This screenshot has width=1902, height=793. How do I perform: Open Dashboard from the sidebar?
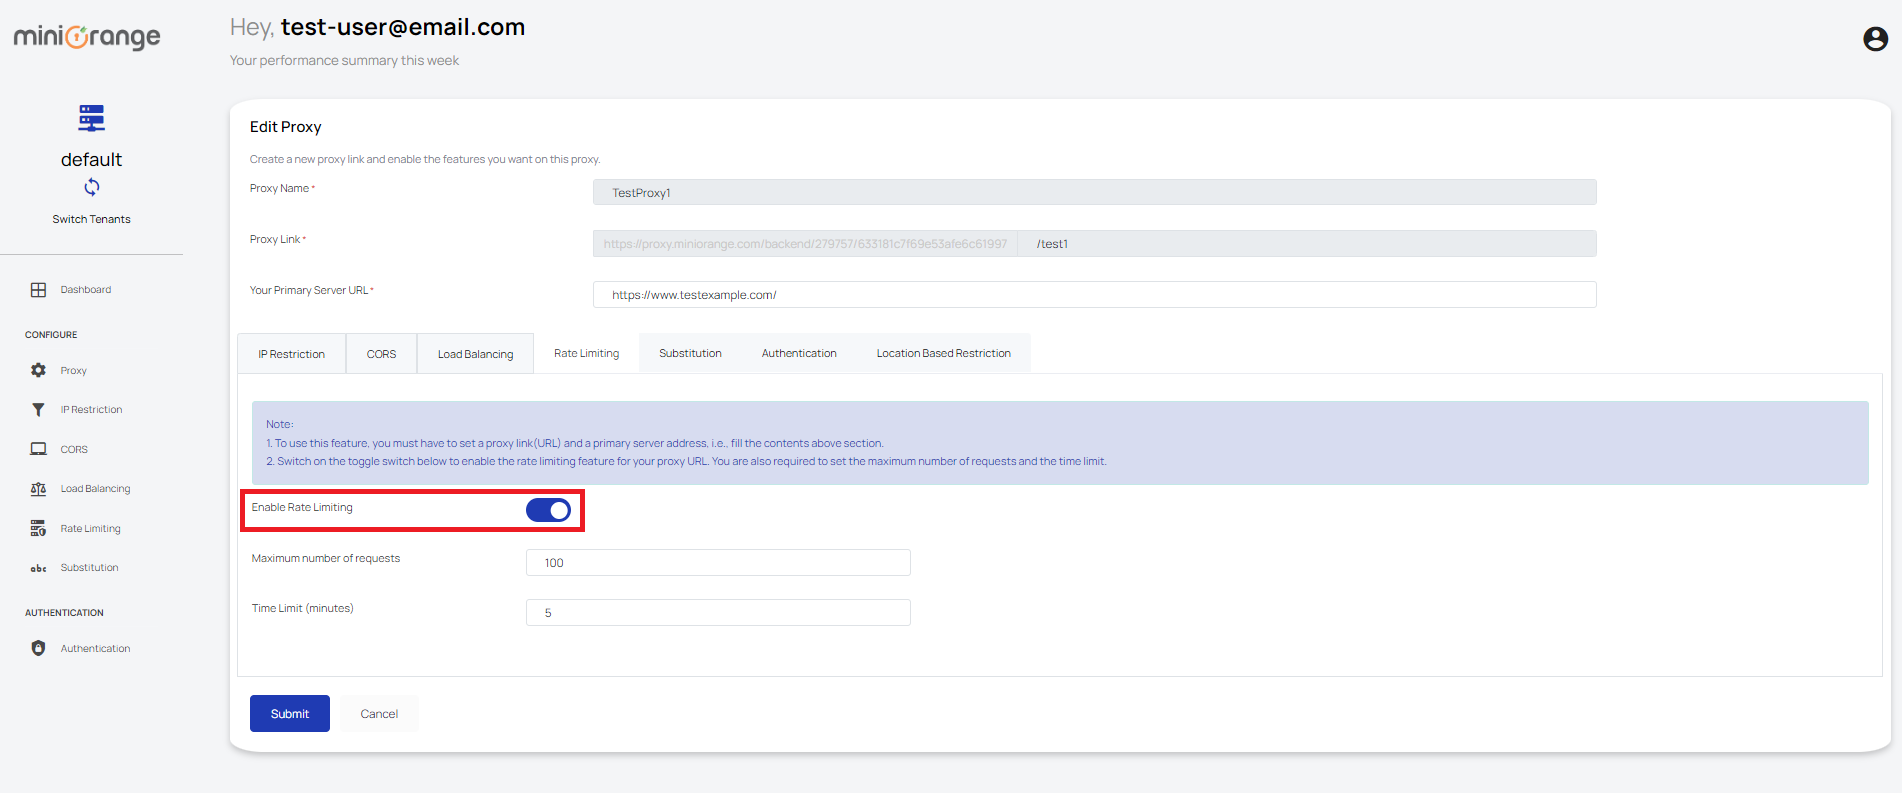pos(85,290)
